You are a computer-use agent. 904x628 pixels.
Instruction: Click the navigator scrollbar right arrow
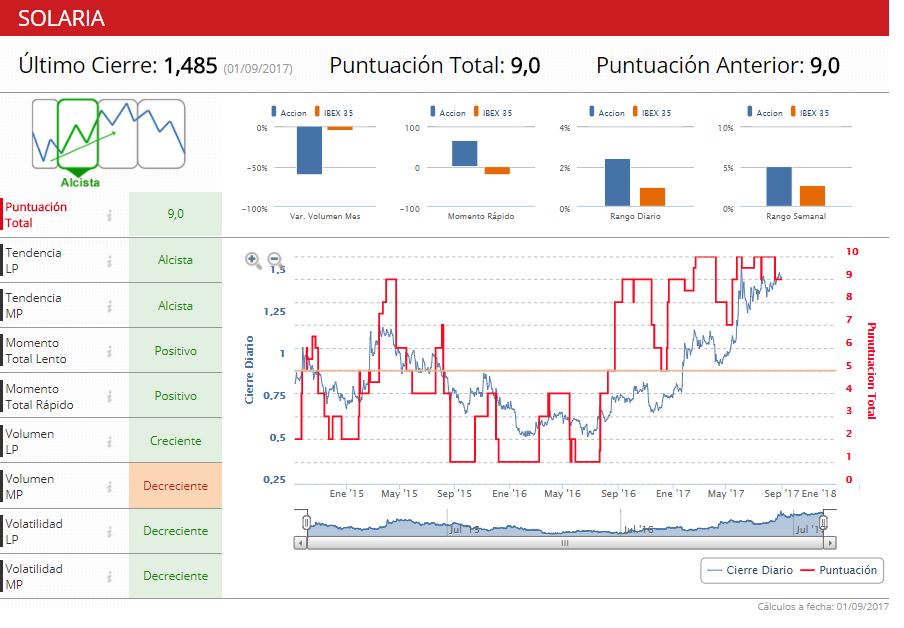click(x=830, y=543)
